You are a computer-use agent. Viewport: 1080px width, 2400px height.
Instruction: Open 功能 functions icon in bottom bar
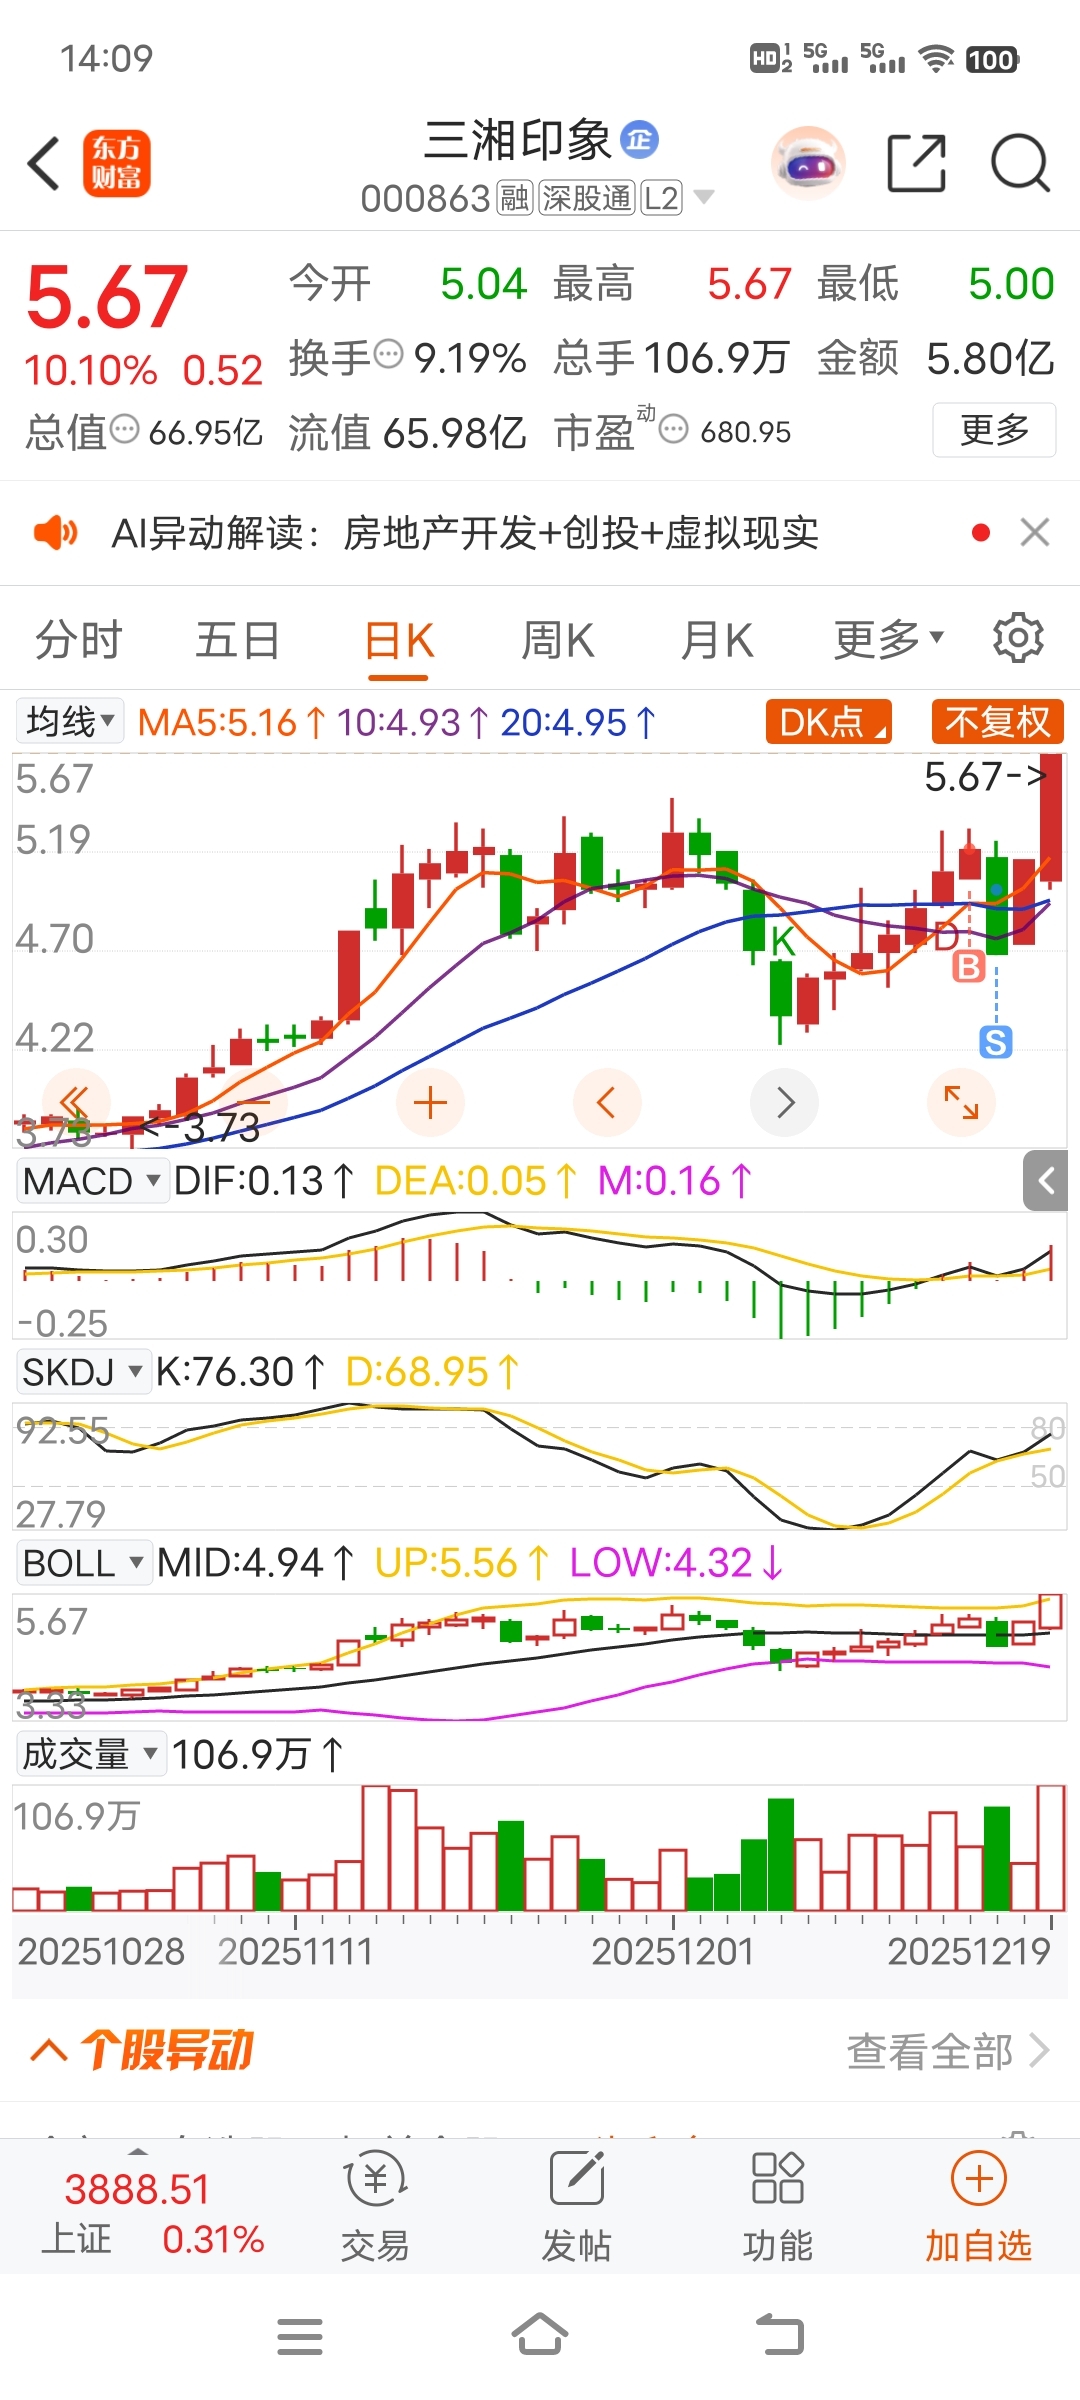tap(778, 2207)
